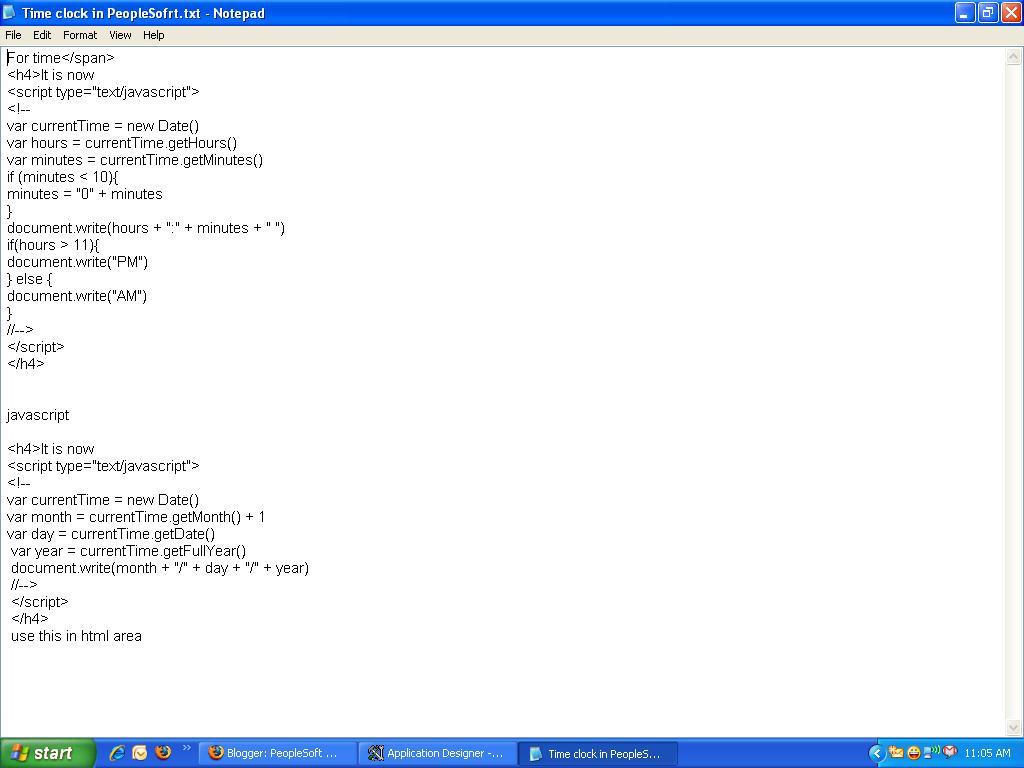Open Internet Explorer from the Quick Launch bar
This screenshot has width=1024, height=768.
(117, 753)
